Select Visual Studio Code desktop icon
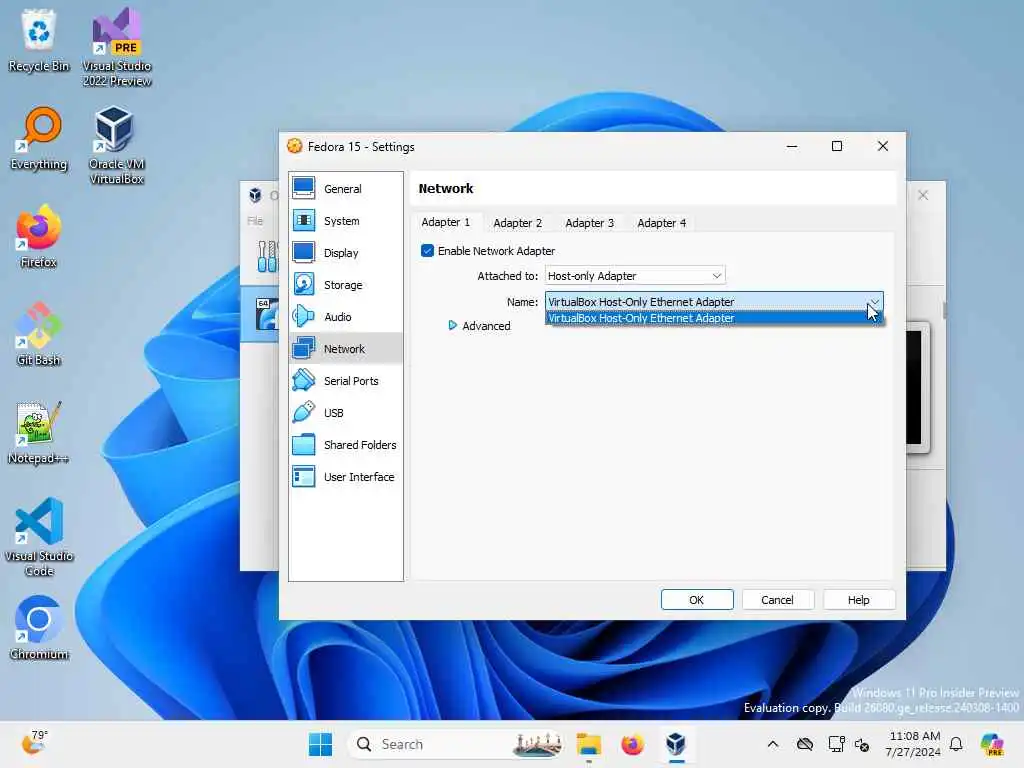 [39, 537]
